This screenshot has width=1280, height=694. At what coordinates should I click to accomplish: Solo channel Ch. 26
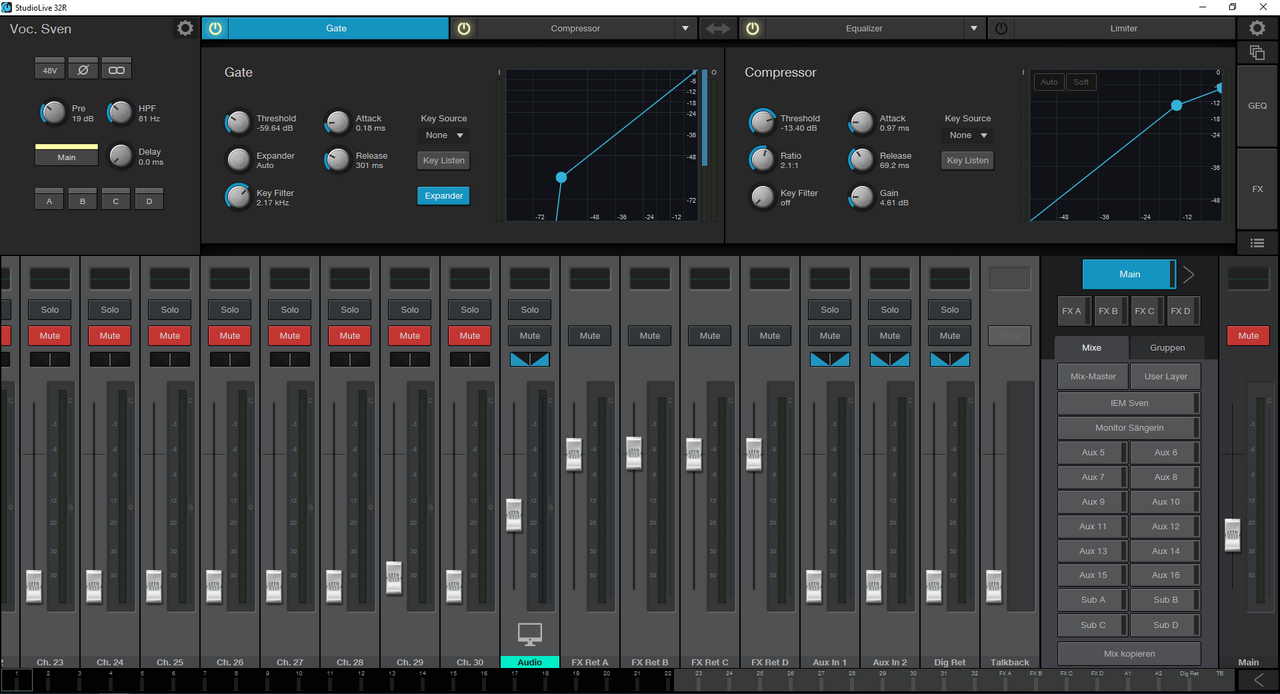pyautogui.click(x=230, y=310)
